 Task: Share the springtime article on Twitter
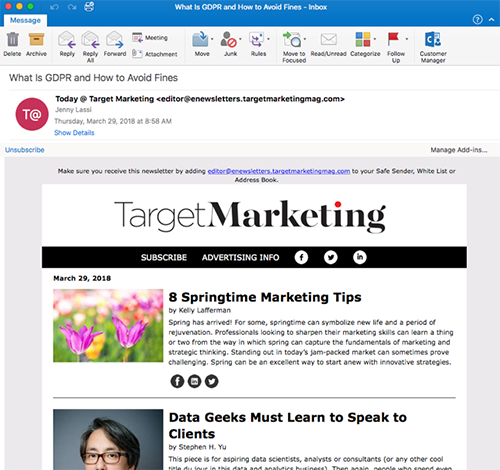point(211,381)
